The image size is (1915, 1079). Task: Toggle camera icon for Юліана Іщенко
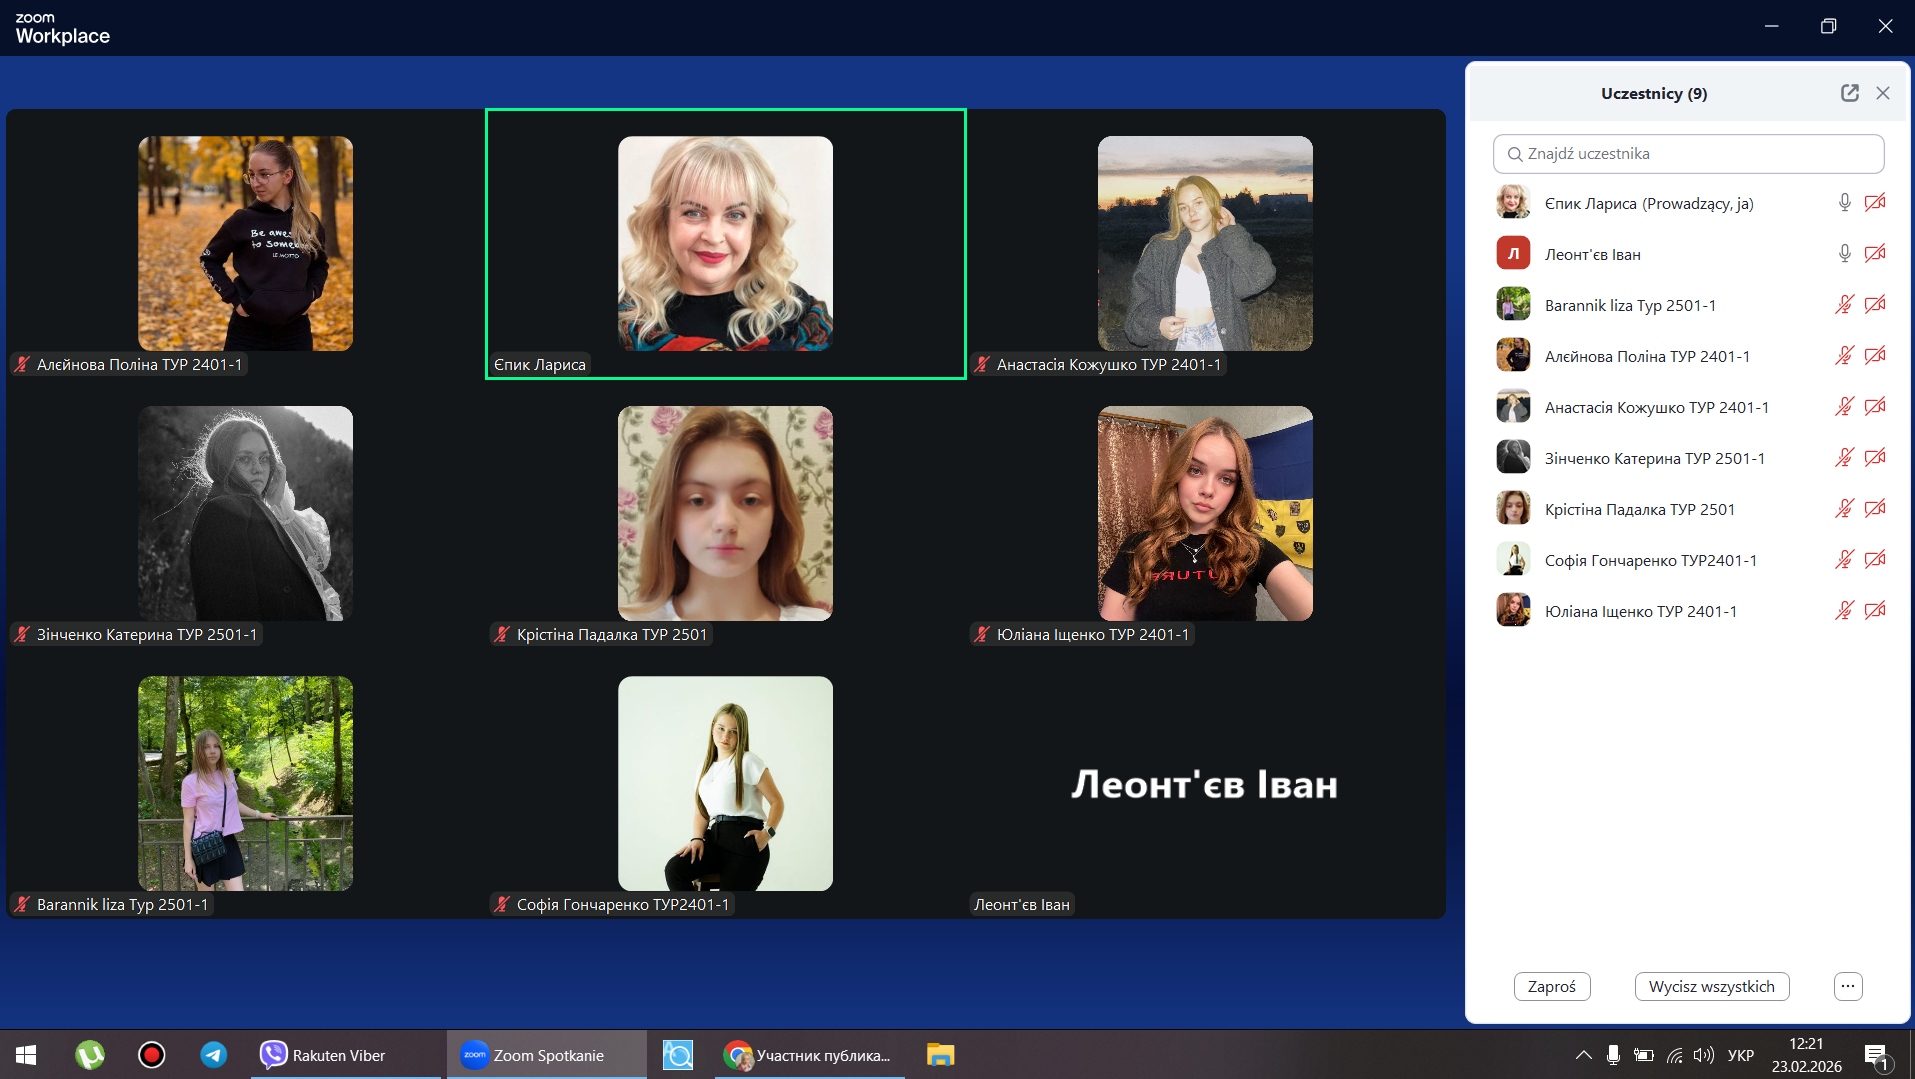pos(1875,611)
